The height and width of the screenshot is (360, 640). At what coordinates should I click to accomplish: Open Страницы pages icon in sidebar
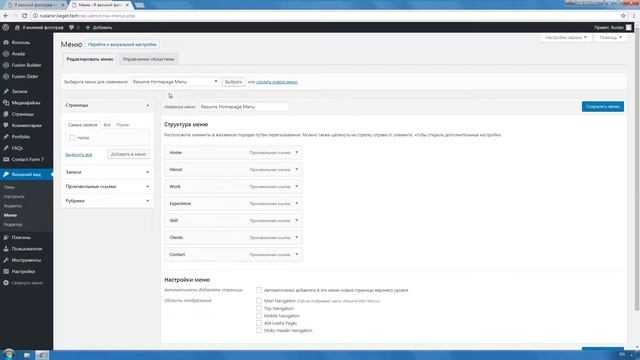[x=6, y=114]
